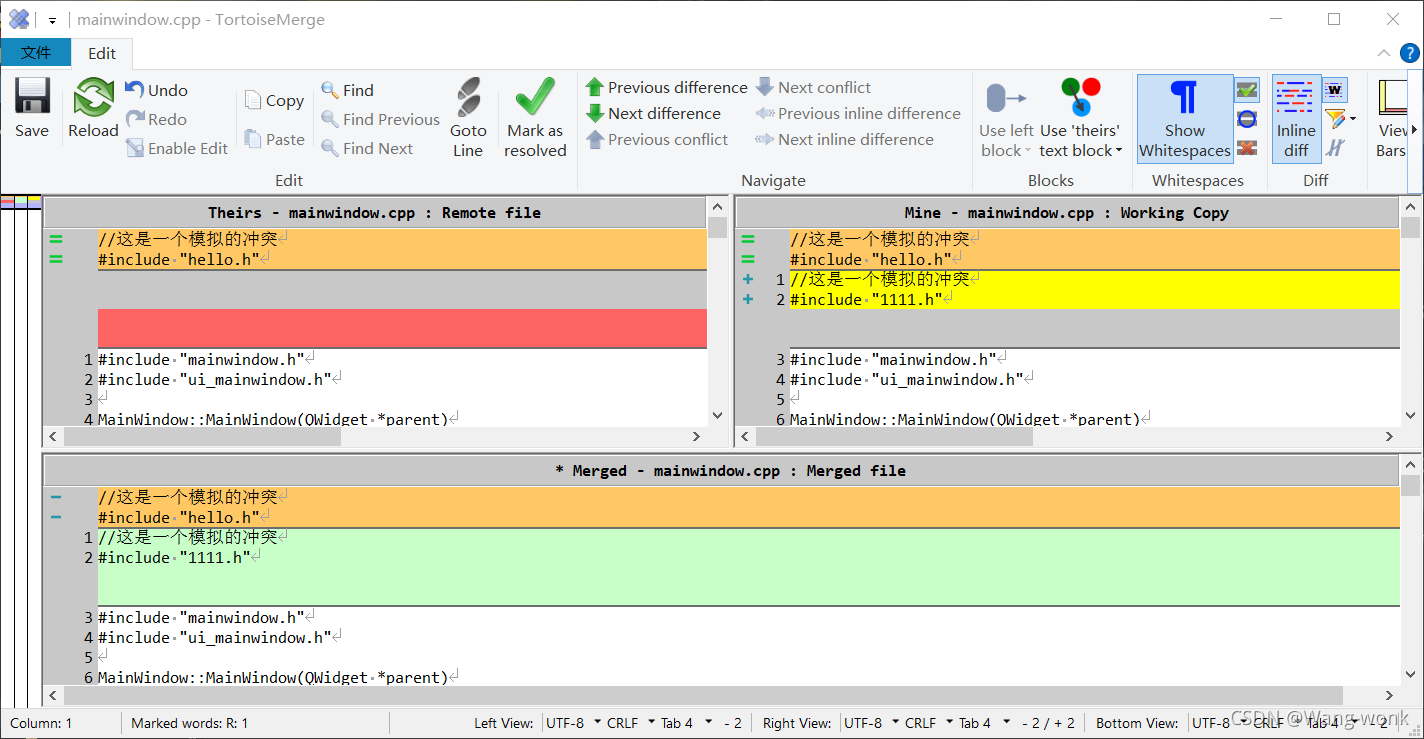1424x739 pixels.
Task: Jump to Next difference
Action: (654, 113)
